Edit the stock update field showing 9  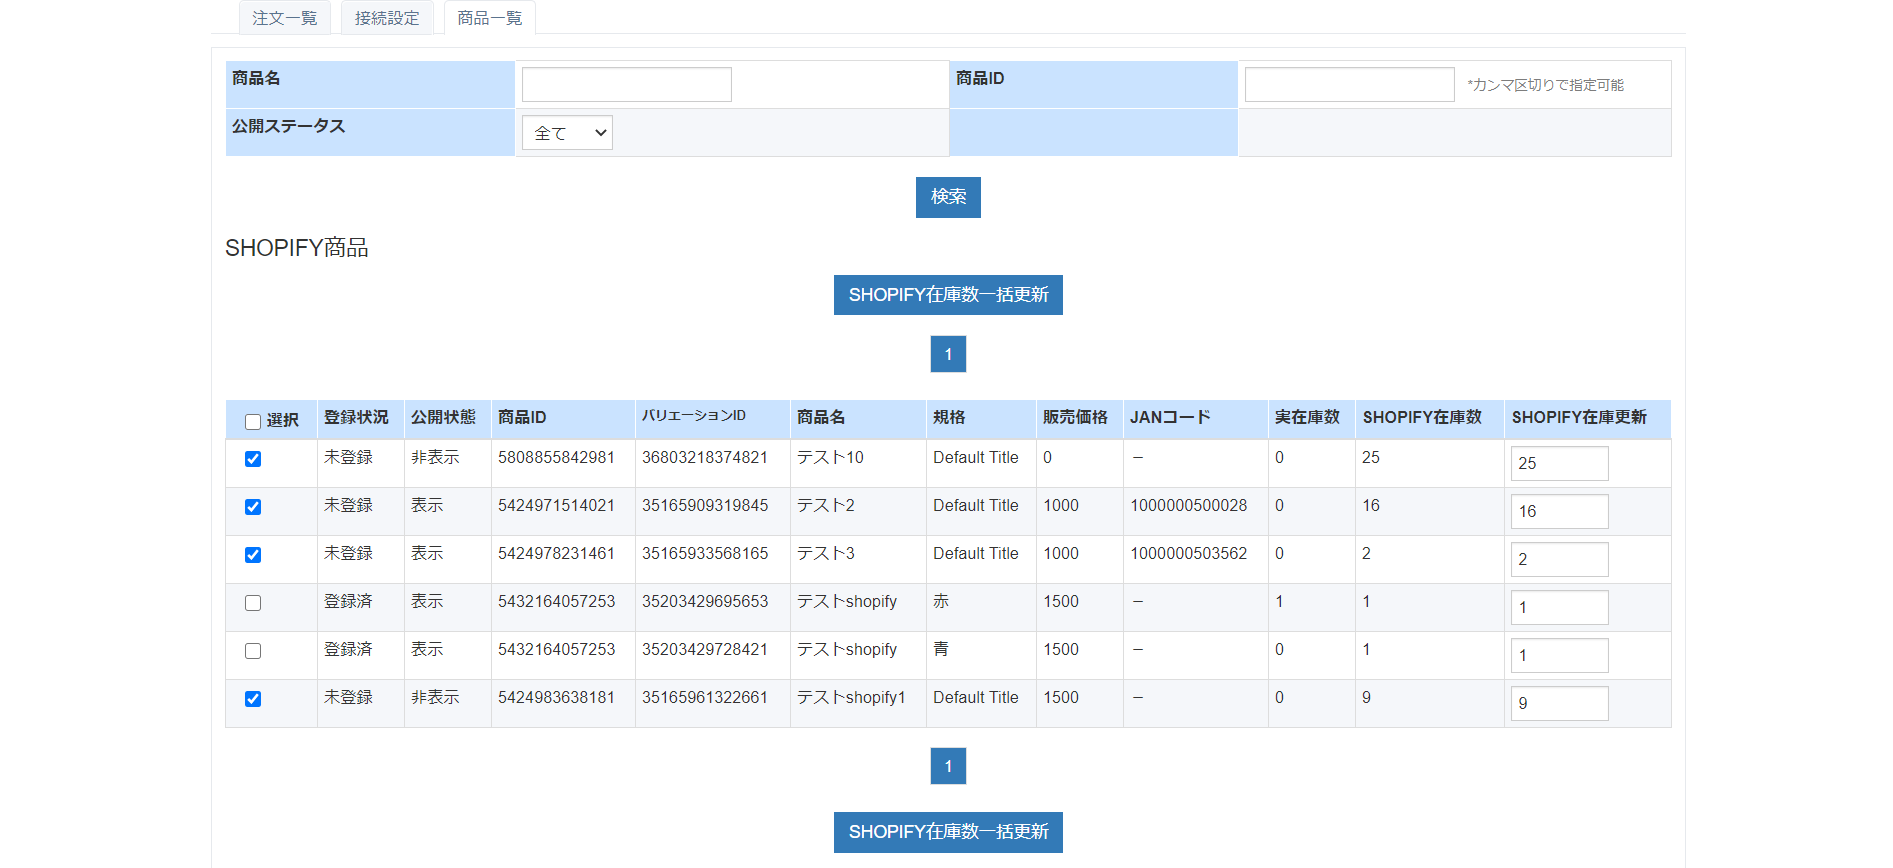tap(1560, 703)
